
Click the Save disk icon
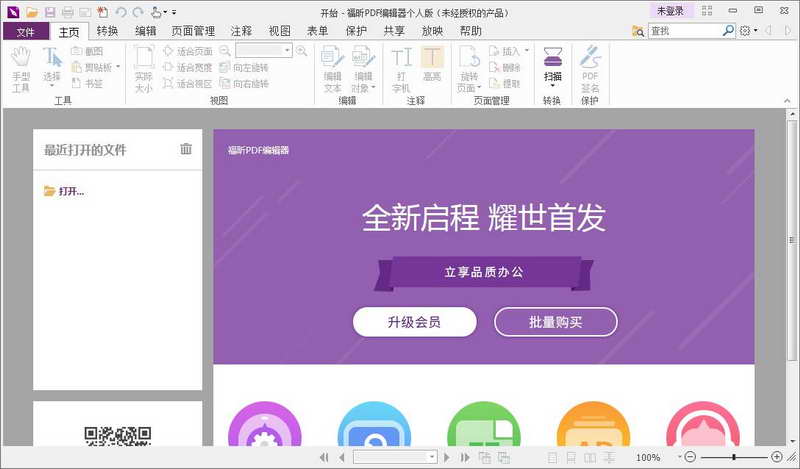[49, 12]
